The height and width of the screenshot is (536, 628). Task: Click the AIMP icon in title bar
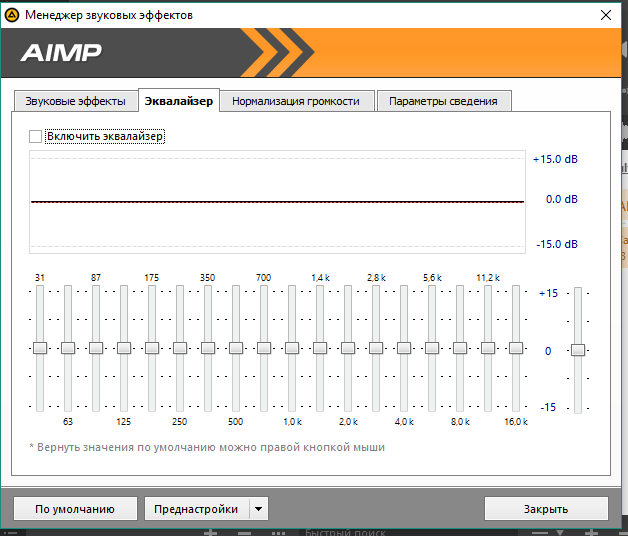(x=12, y=15)
